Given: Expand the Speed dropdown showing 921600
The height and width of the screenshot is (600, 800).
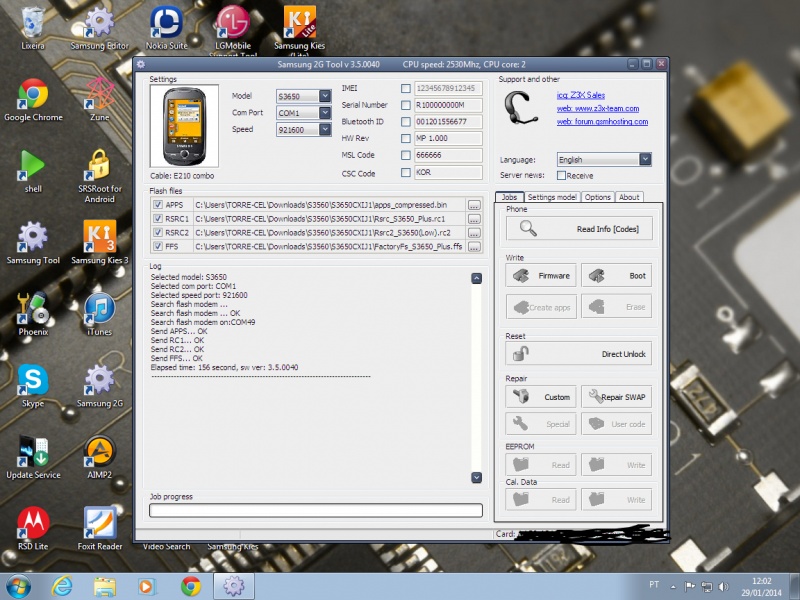Looking at the screenshot, I should 325,130.
